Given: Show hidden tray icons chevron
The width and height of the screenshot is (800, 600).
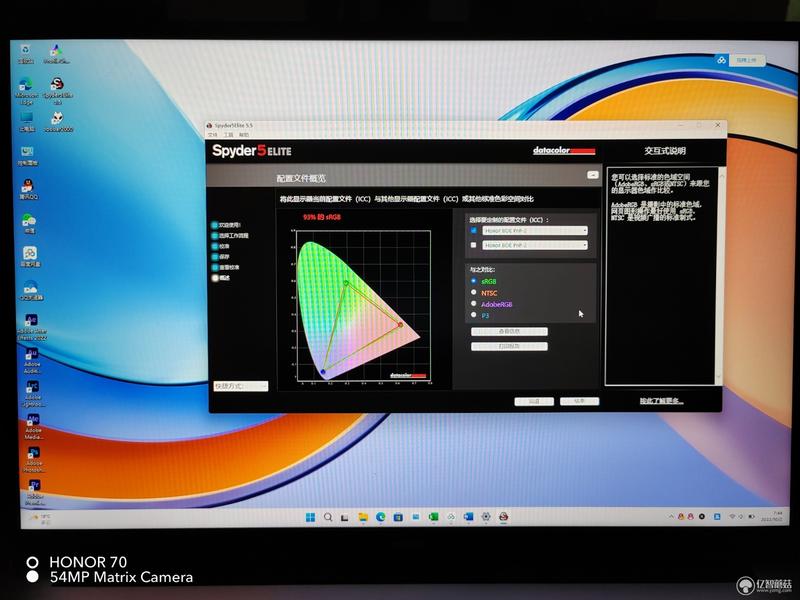Looking at the screenshot, I should coord(671,516).
